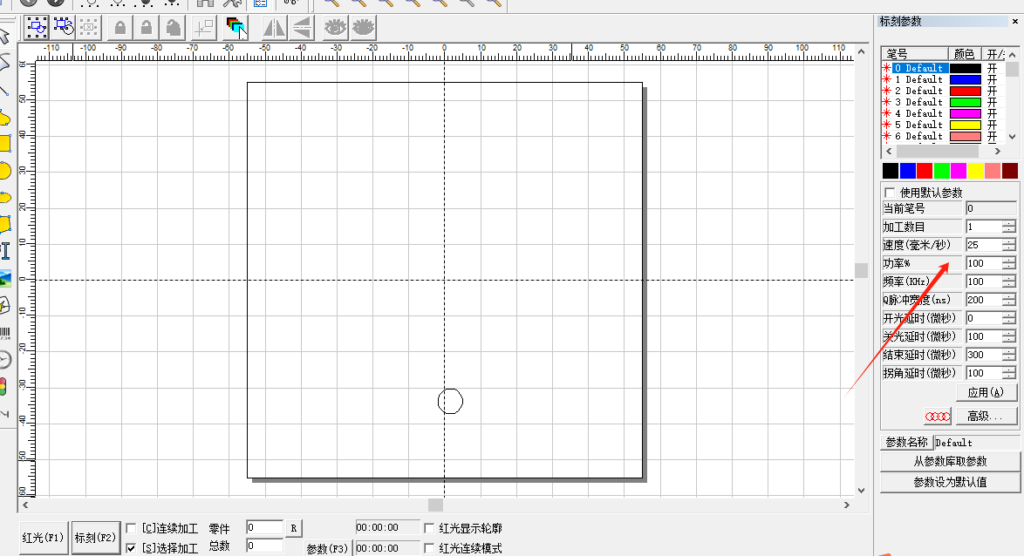This screenshot has width=1024, height=556.
Task: Enable the 红光显示轮廓 checkbox
Action: pyautogui.click(x=431, y=528)
